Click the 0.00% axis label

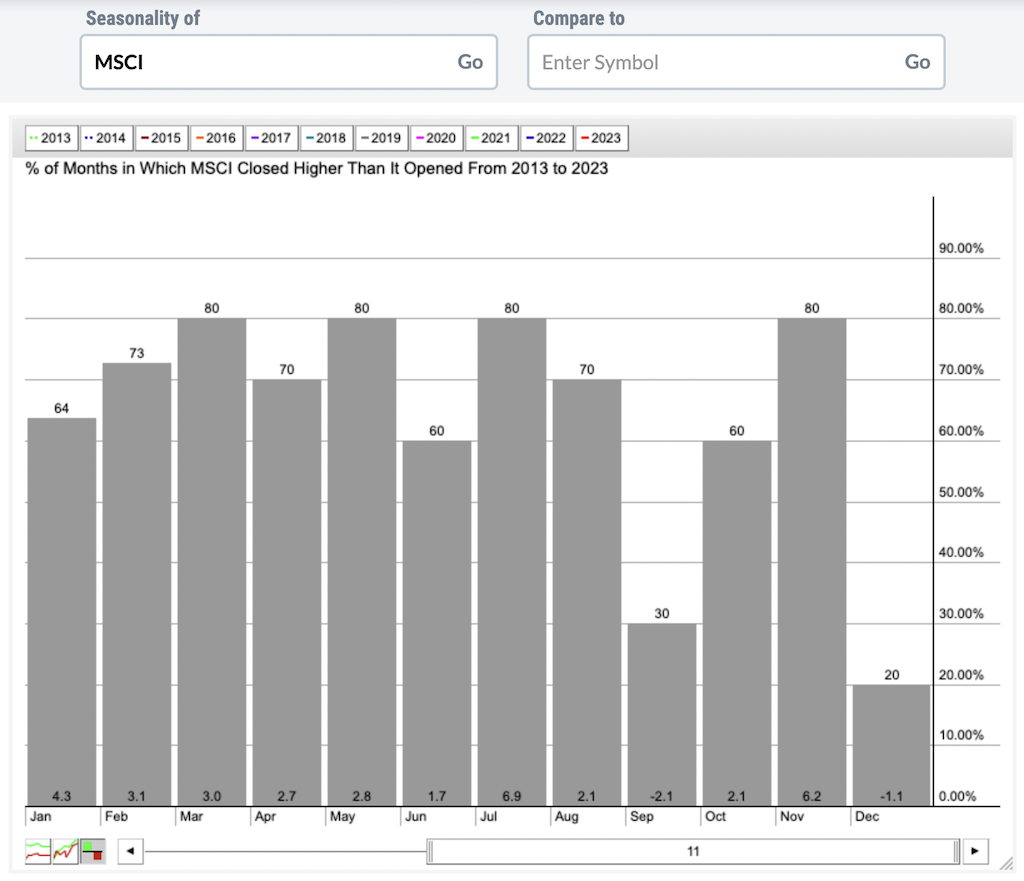(x=957, y=796)
